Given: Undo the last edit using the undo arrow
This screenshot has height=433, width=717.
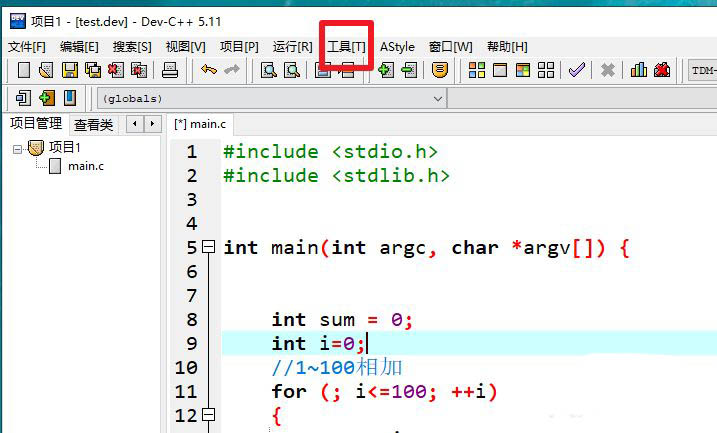Looking at the screenshot, I should [208, 70].
